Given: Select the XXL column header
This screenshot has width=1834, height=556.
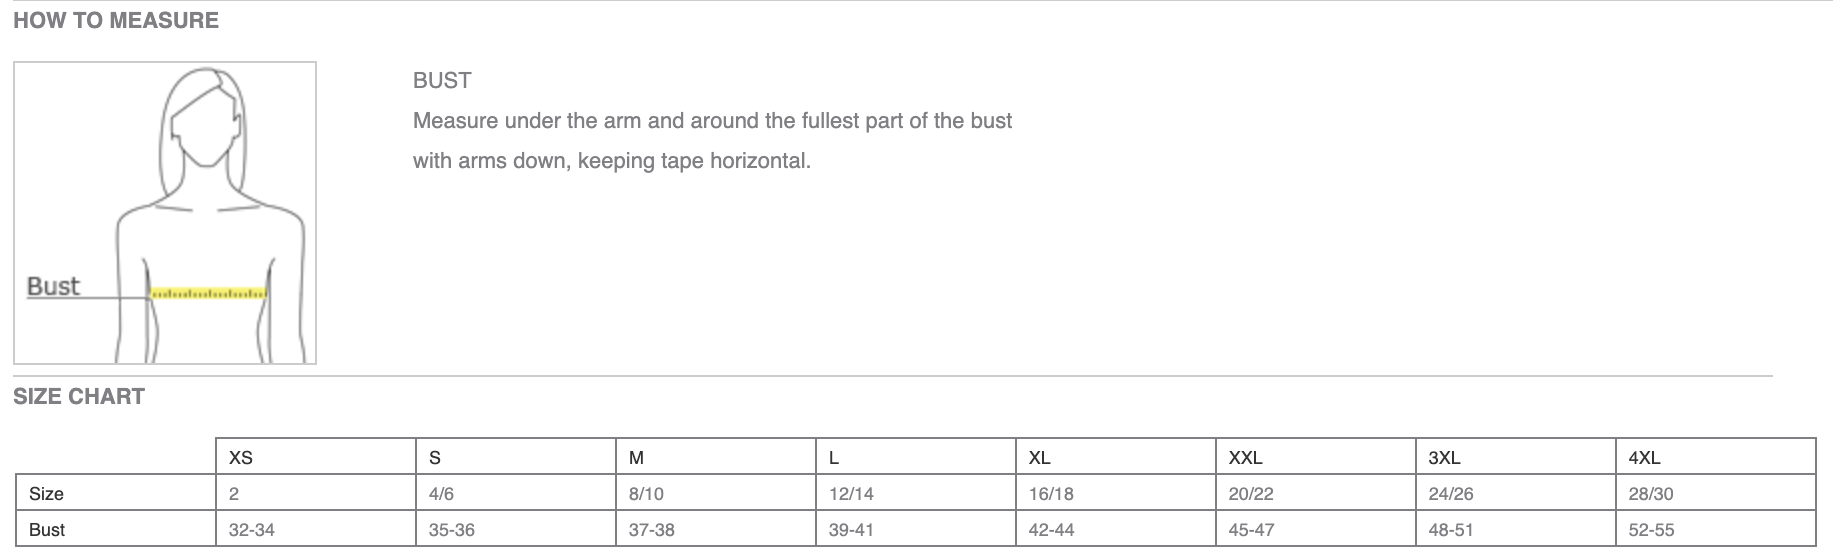Looking at the screenshot, I should click(x=1246, y=458).
